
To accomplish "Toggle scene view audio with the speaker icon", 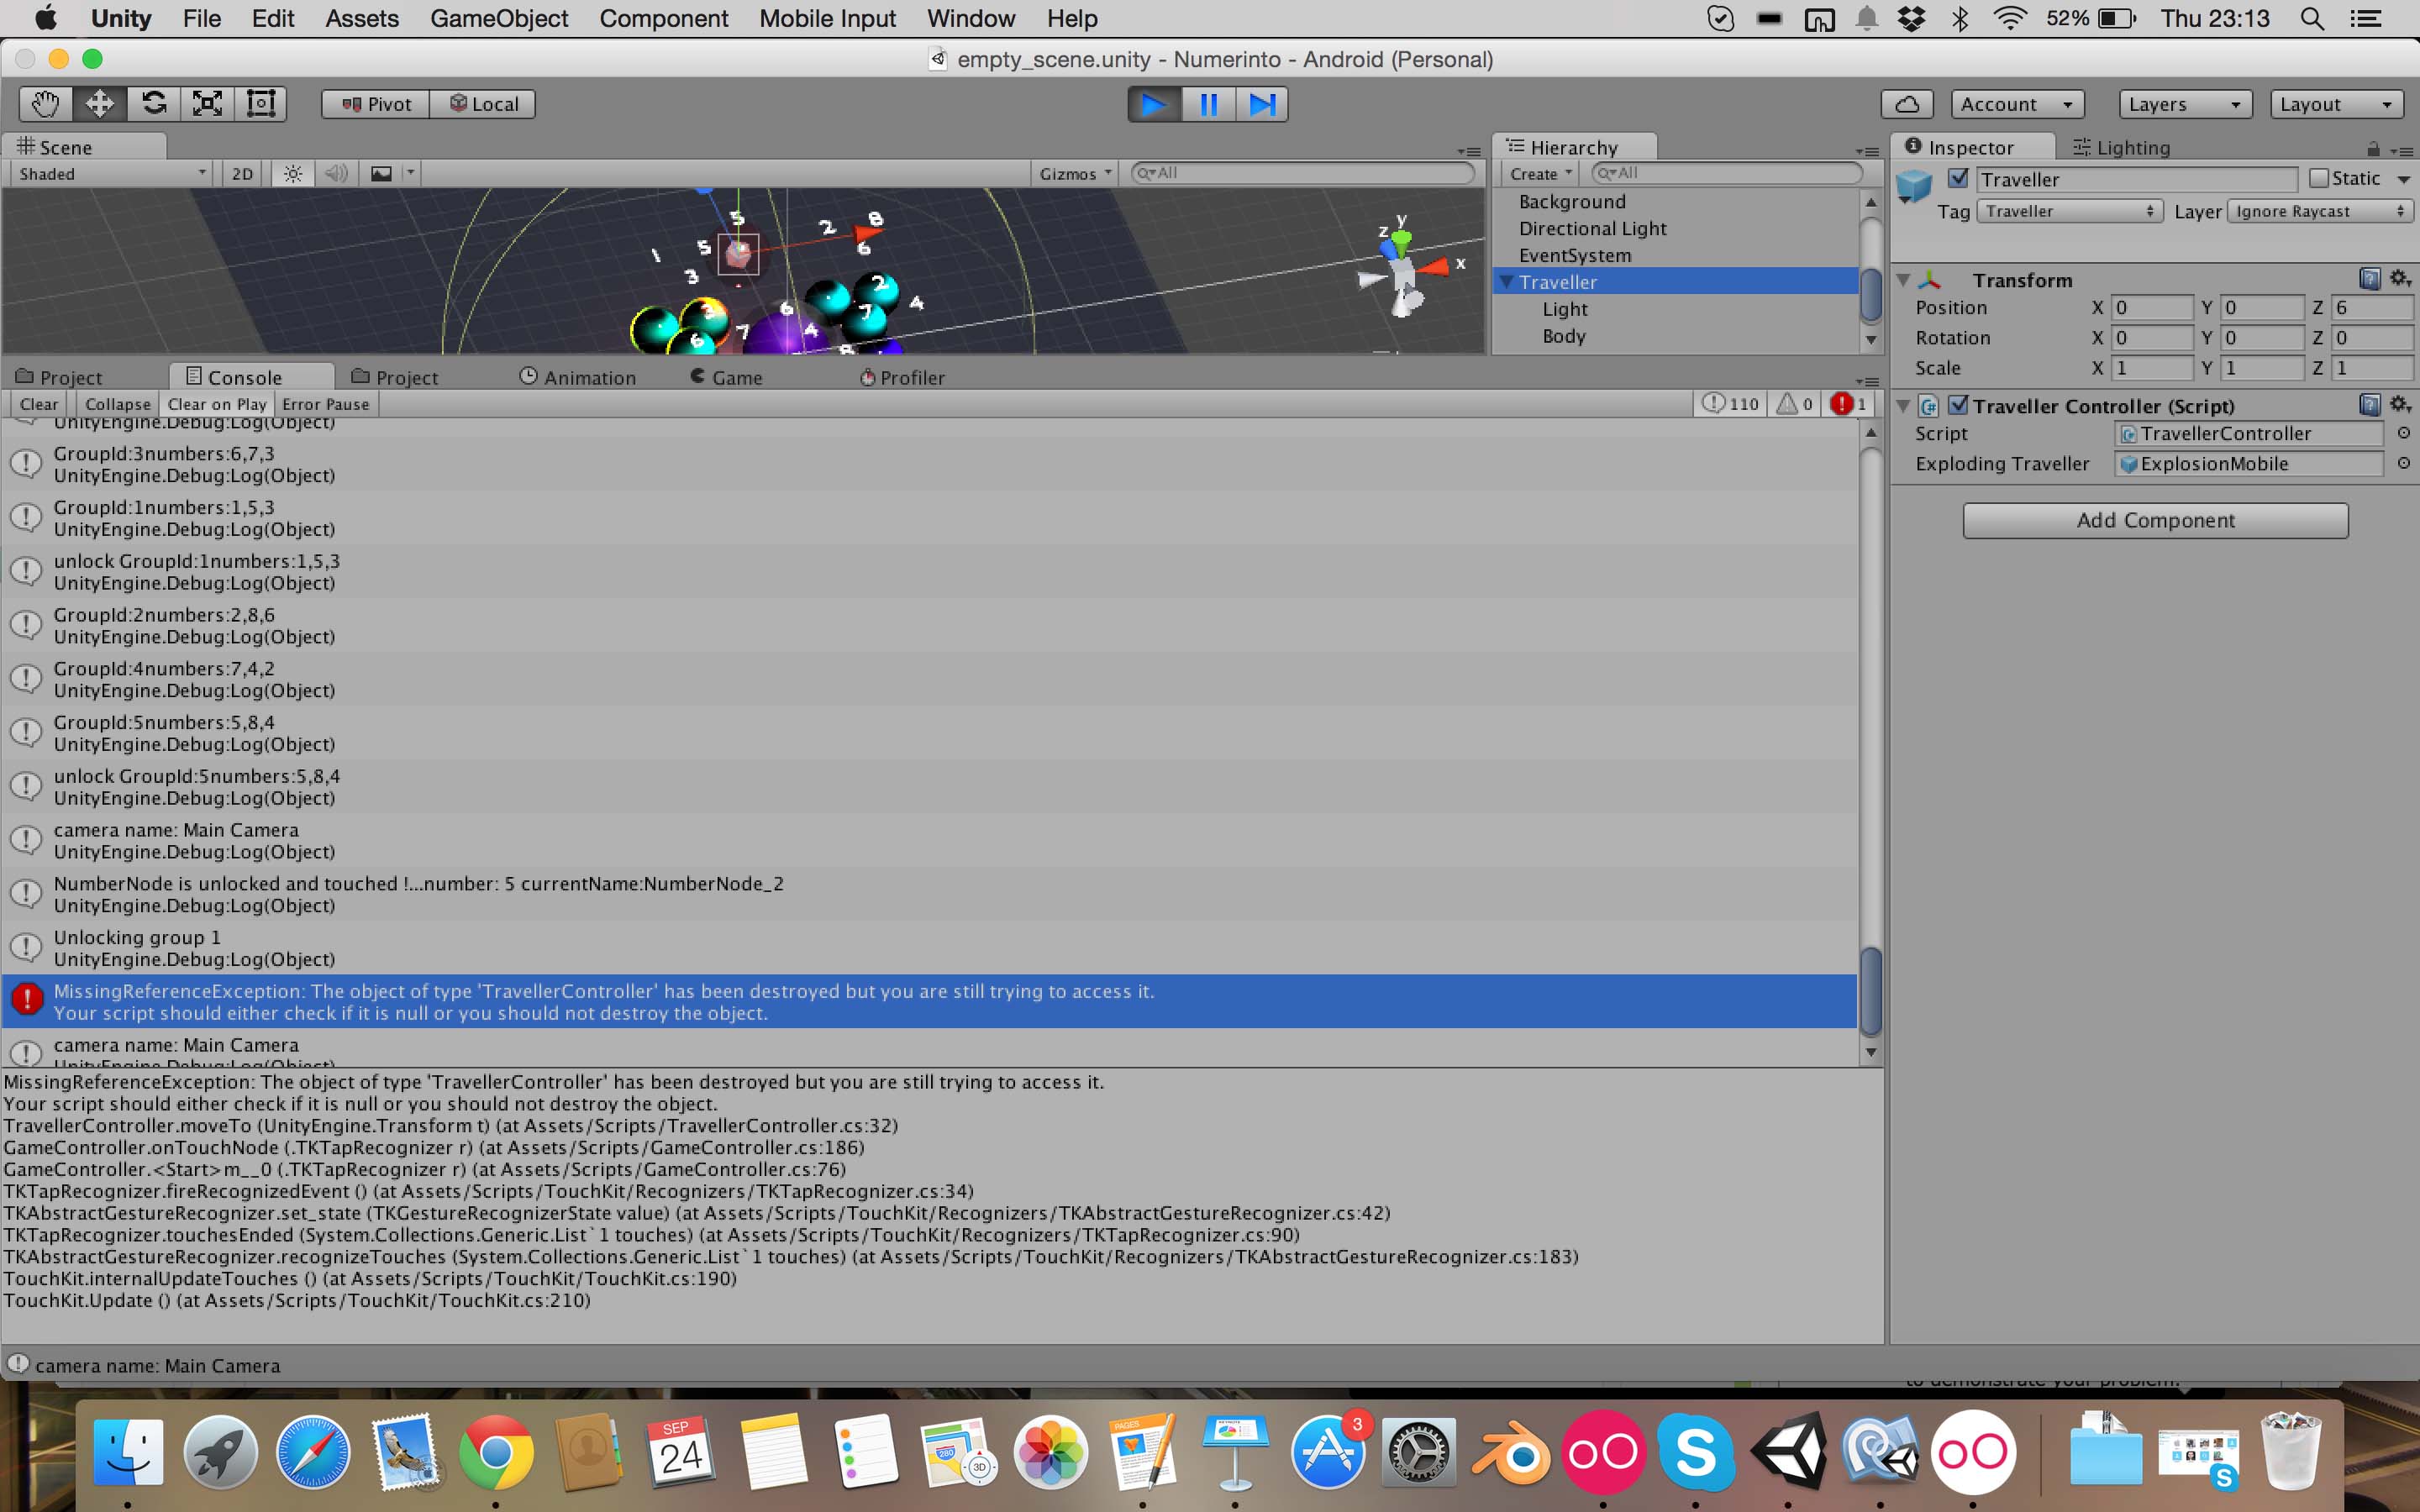I will pos(335,172).
